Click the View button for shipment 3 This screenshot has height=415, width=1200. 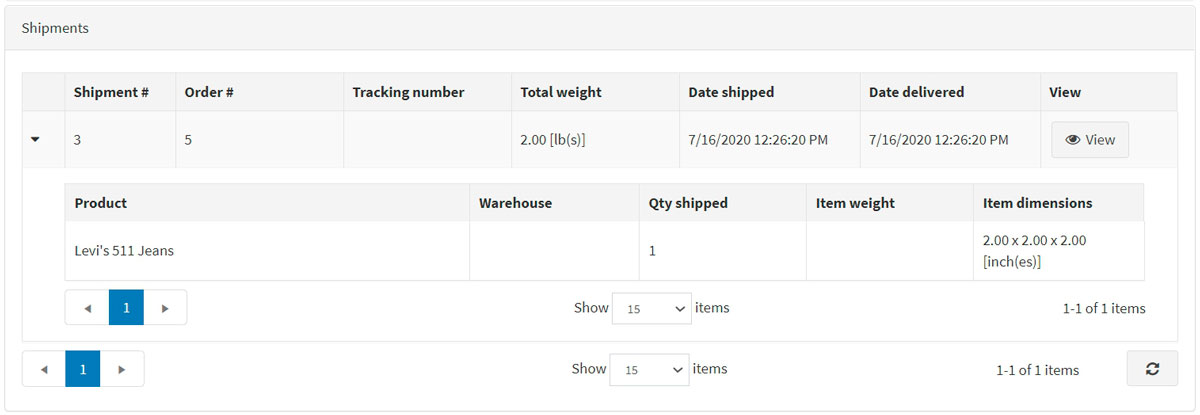1090,140
